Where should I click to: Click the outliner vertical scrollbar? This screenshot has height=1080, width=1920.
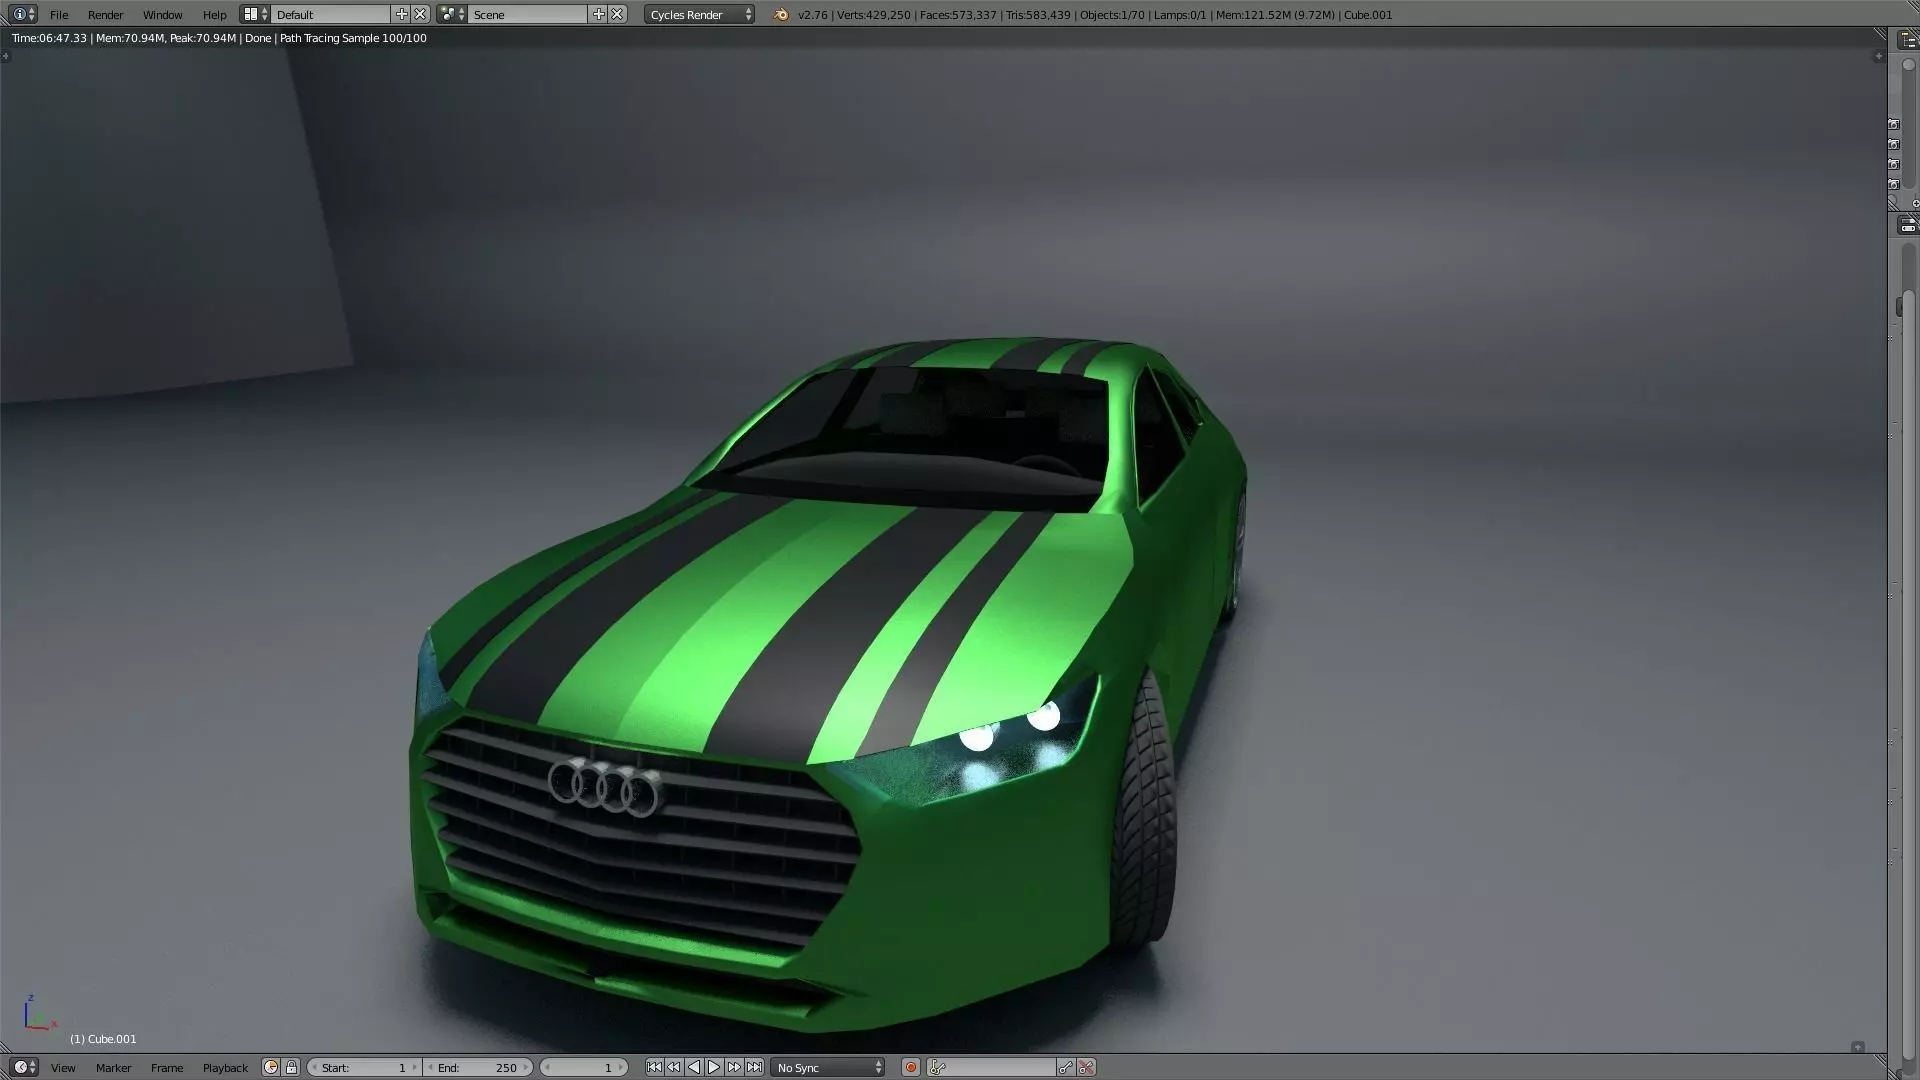tap(1909, 125)
